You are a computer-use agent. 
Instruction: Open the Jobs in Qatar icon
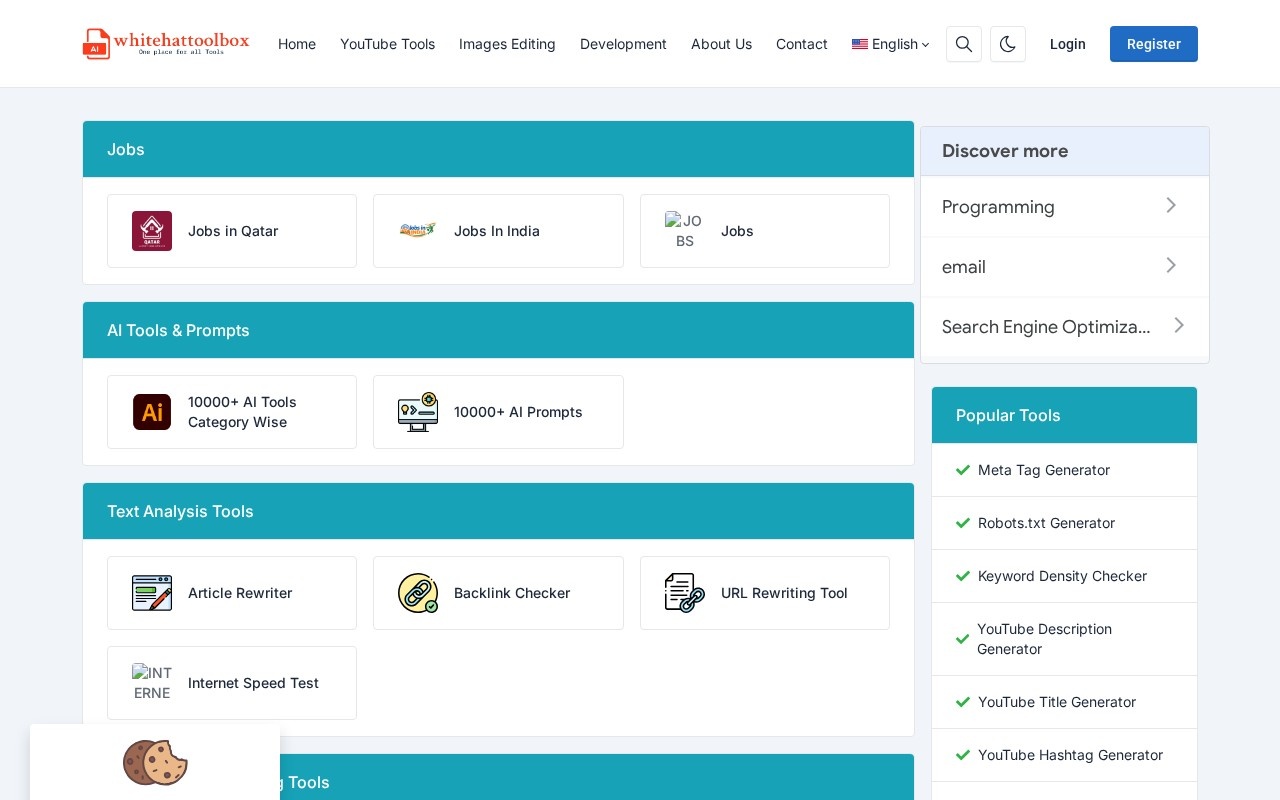[152, 231]
